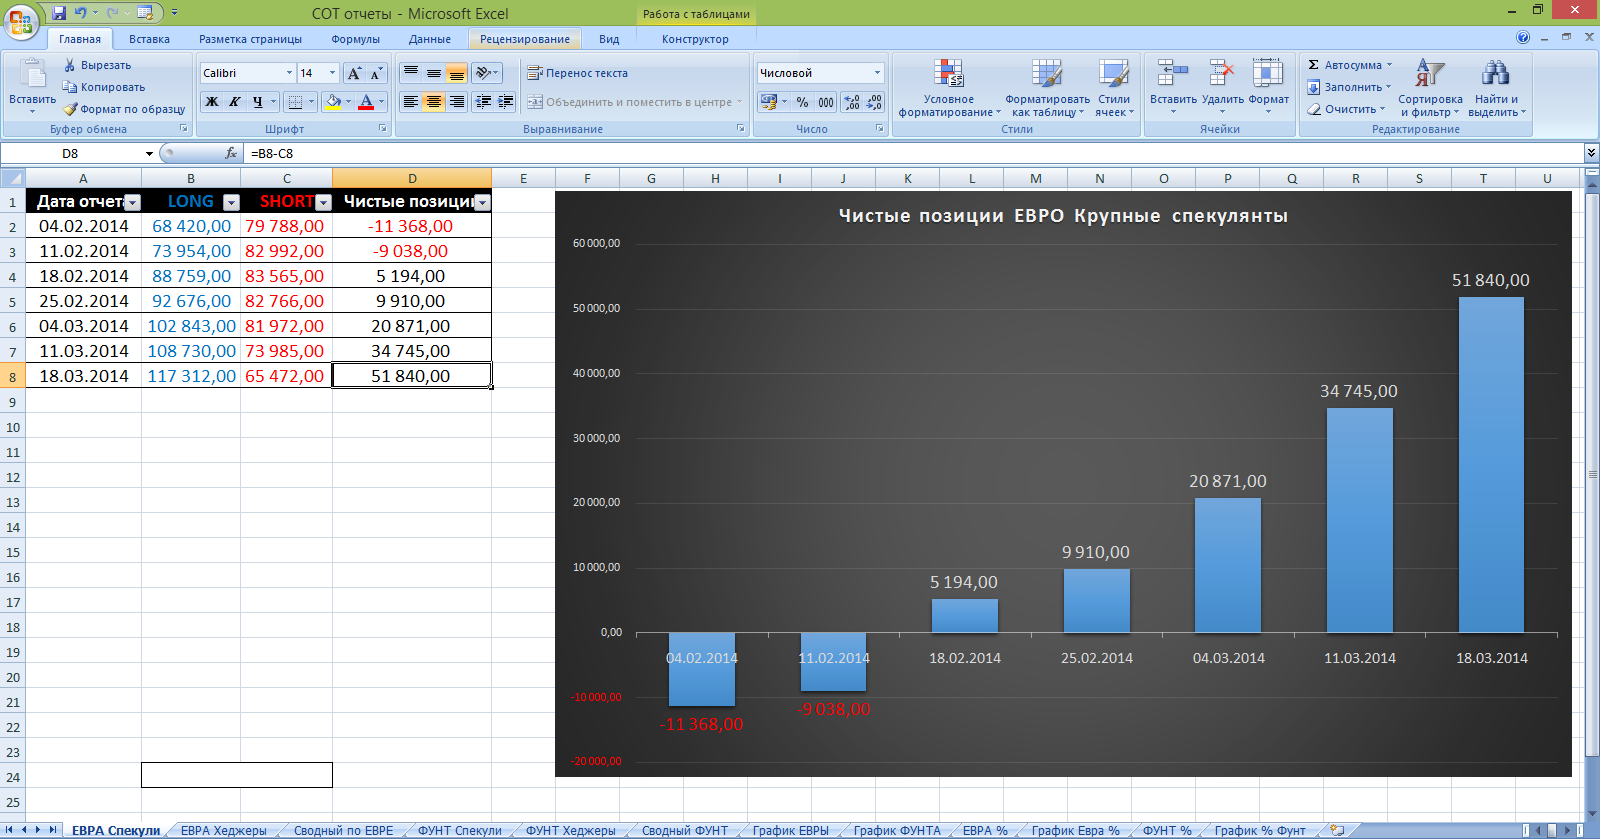Viewport: 1600px width, 839px height.
Task: Decrease the font size
Action: click(x=376, y=73)
